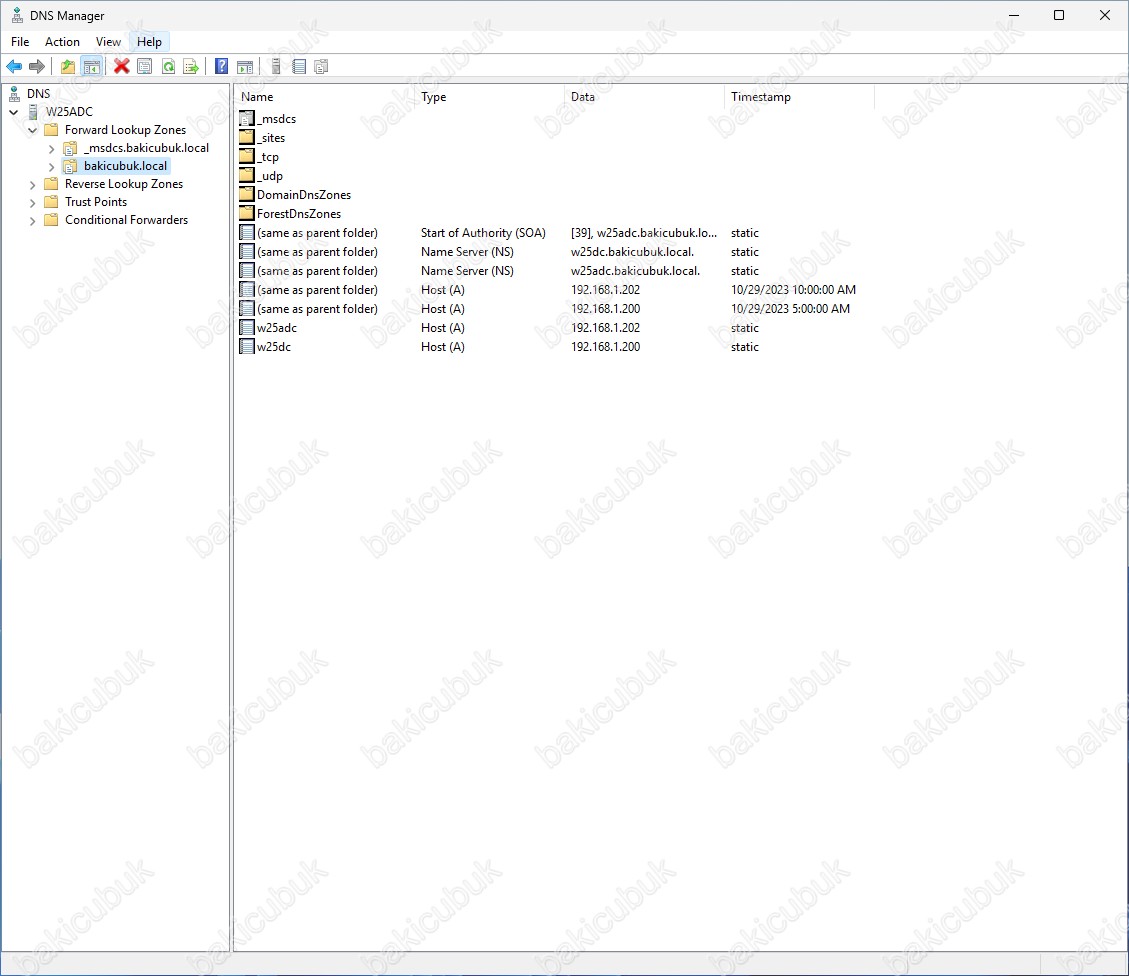Select Reverse Lookup Zones in tree
Image resolution: width=1129 pixels, height=976 pixels.
click(124, 184)
